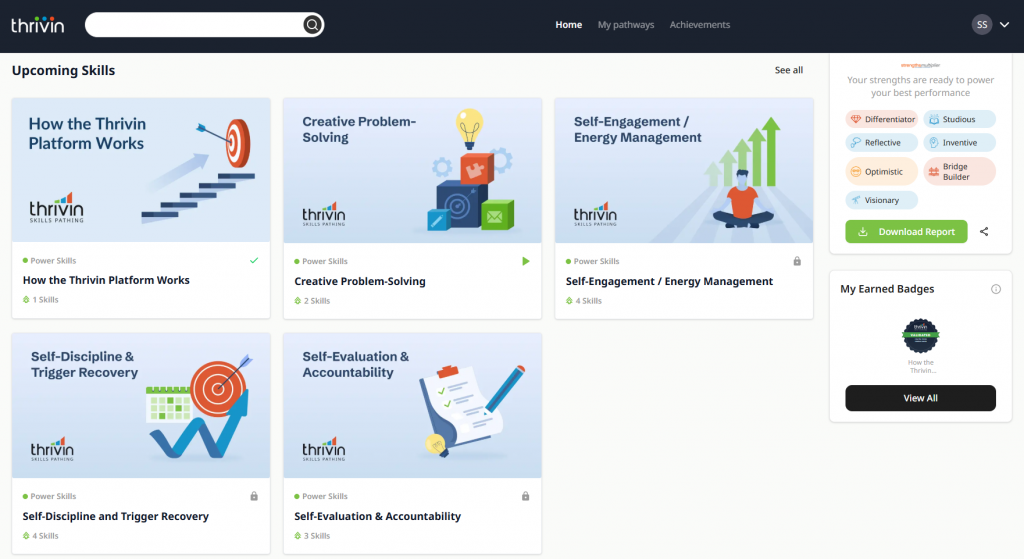Click the Thrivin logo in header
The width and height of the screenshot is (1024, 559).
coord(37,25)
